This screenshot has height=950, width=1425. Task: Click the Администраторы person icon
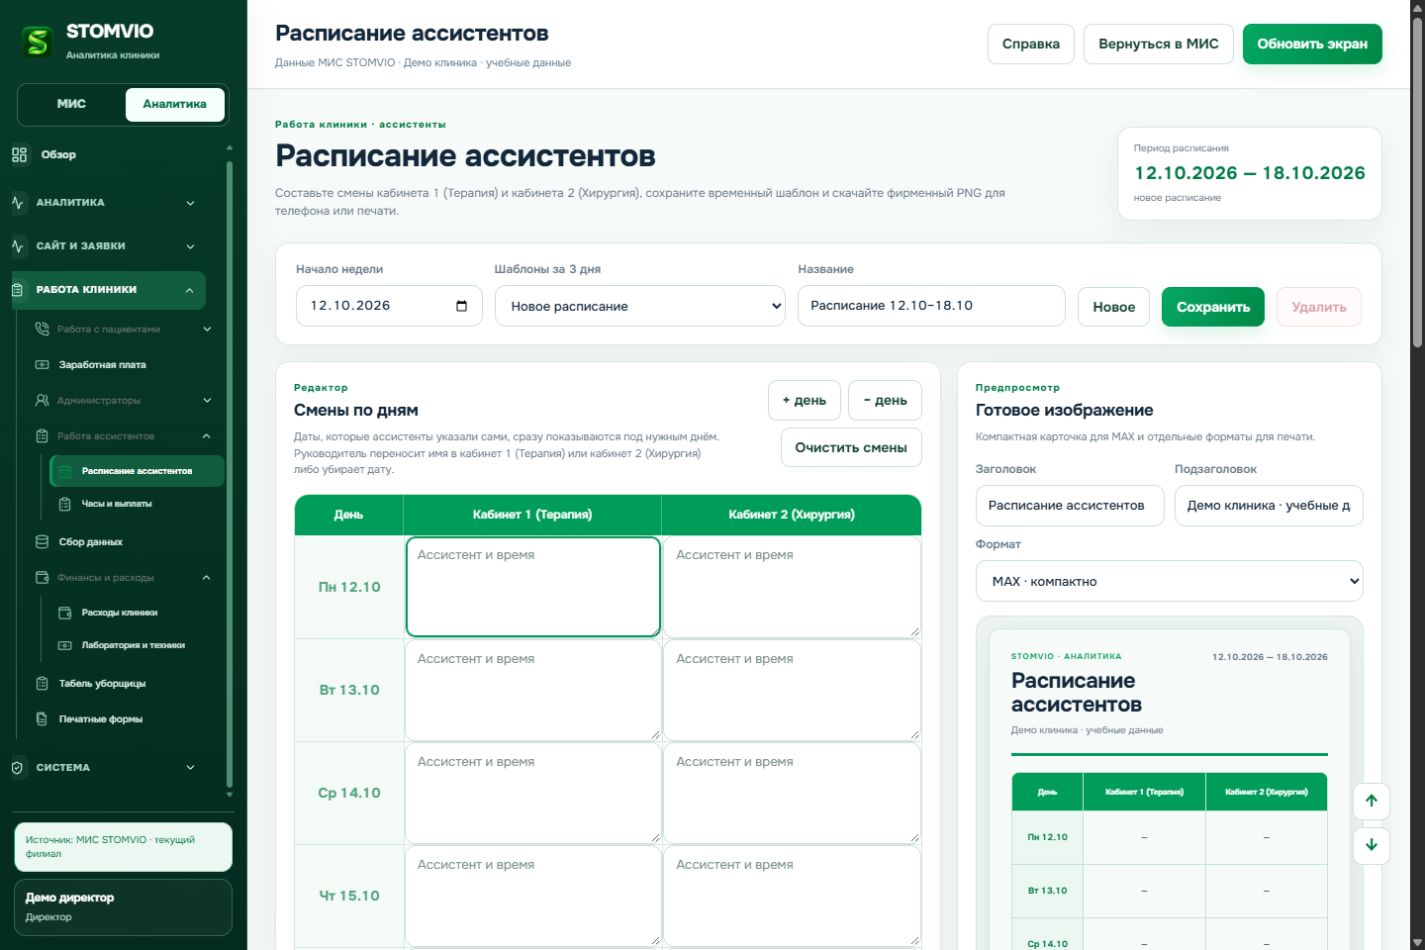[x=42, y=401]
